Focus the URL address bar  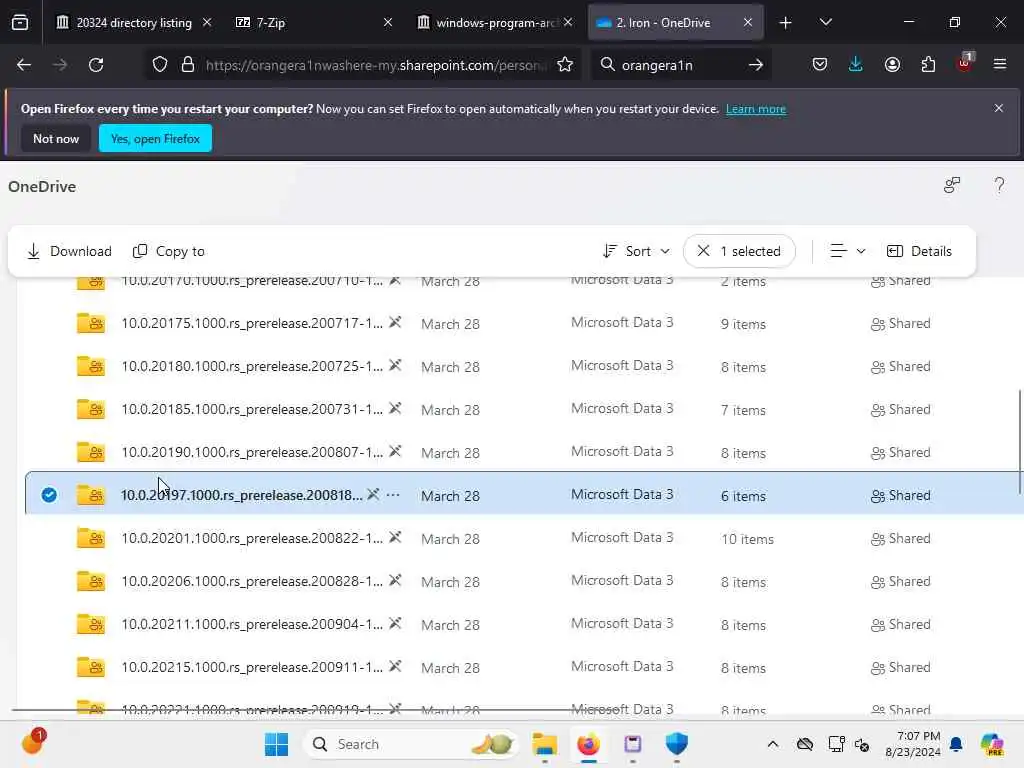coord(375,65)
